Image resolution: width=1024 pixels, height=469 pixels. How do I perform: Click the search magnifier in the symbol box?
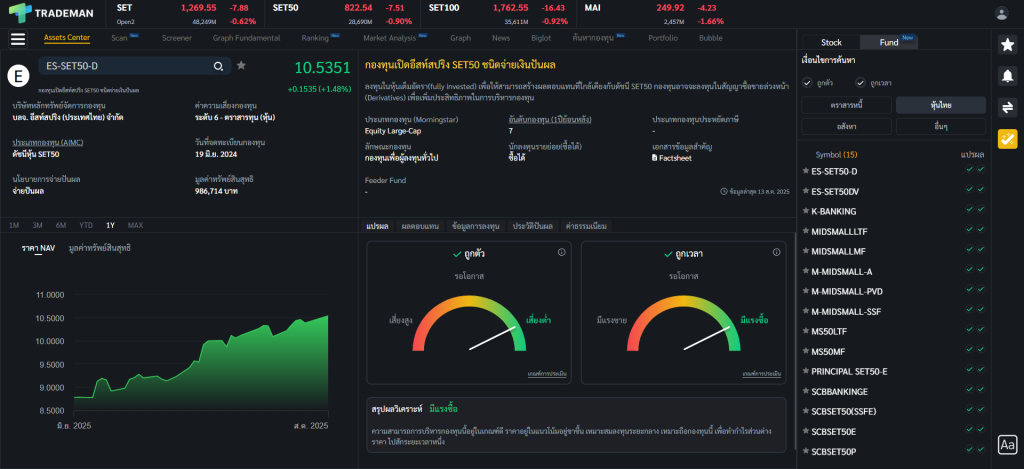pos(218,66)
